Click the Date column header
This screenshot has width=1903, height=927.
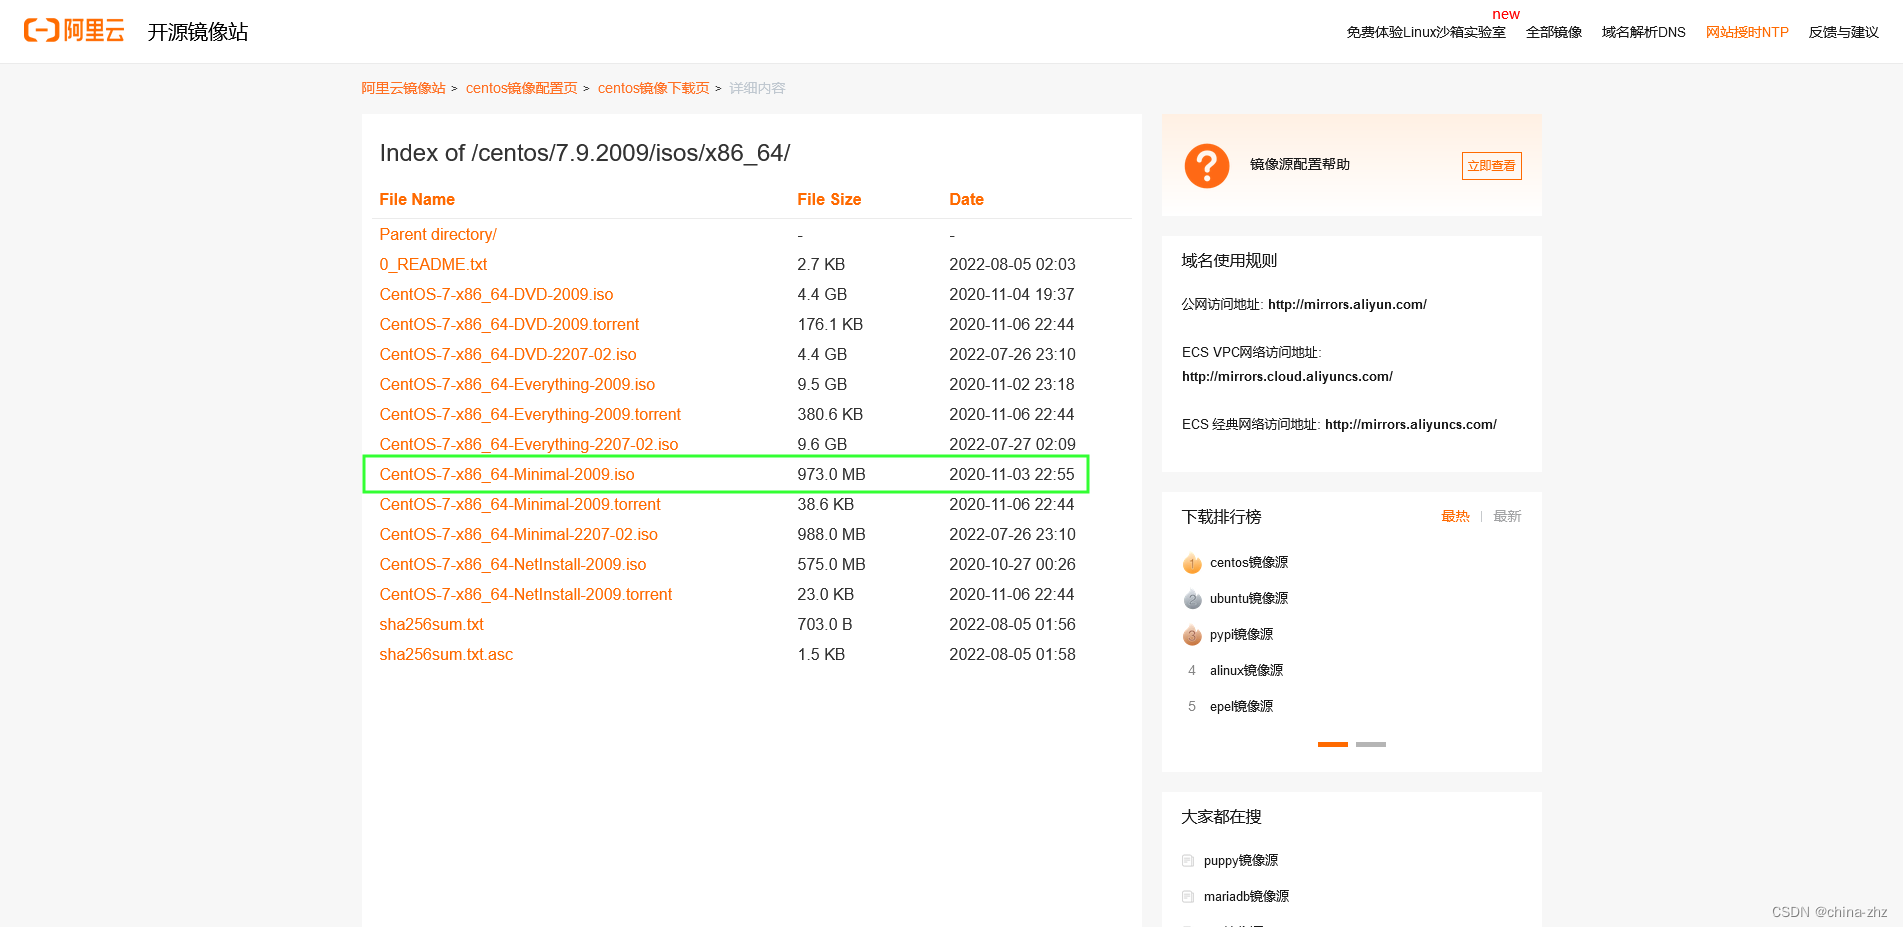pos(966,199)
